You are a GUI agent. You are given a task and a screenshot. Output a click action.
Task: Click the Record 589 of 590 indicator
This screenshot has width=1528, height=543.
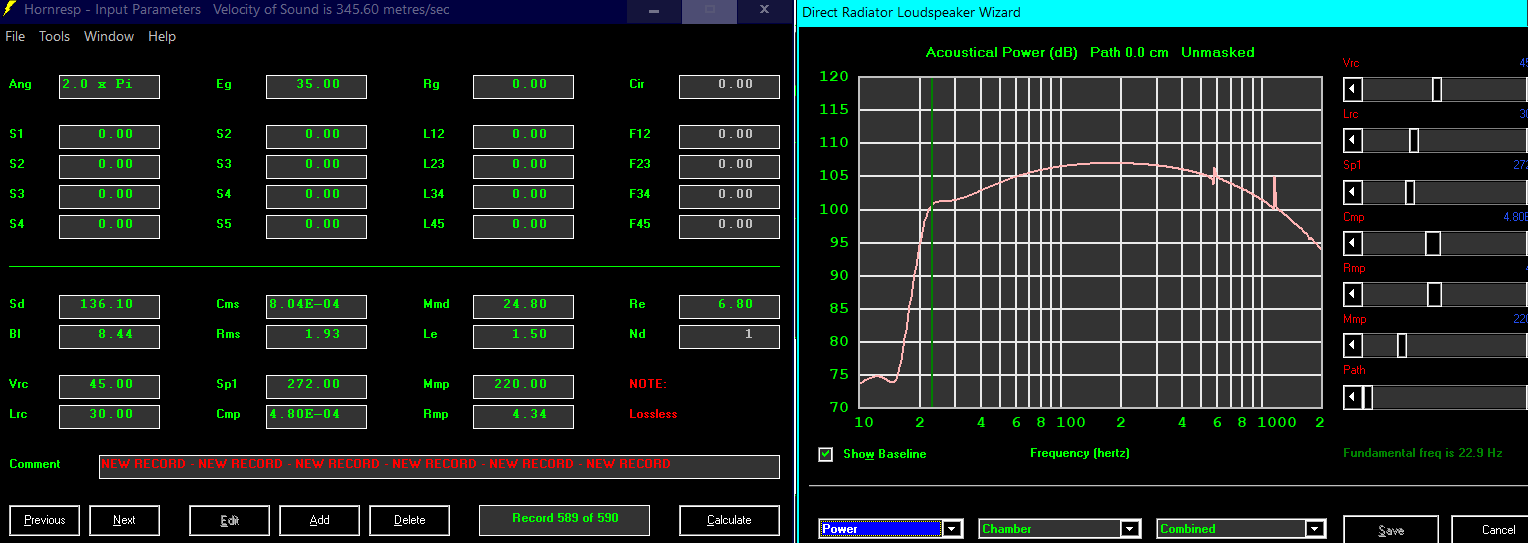click(x=564, y=520)
